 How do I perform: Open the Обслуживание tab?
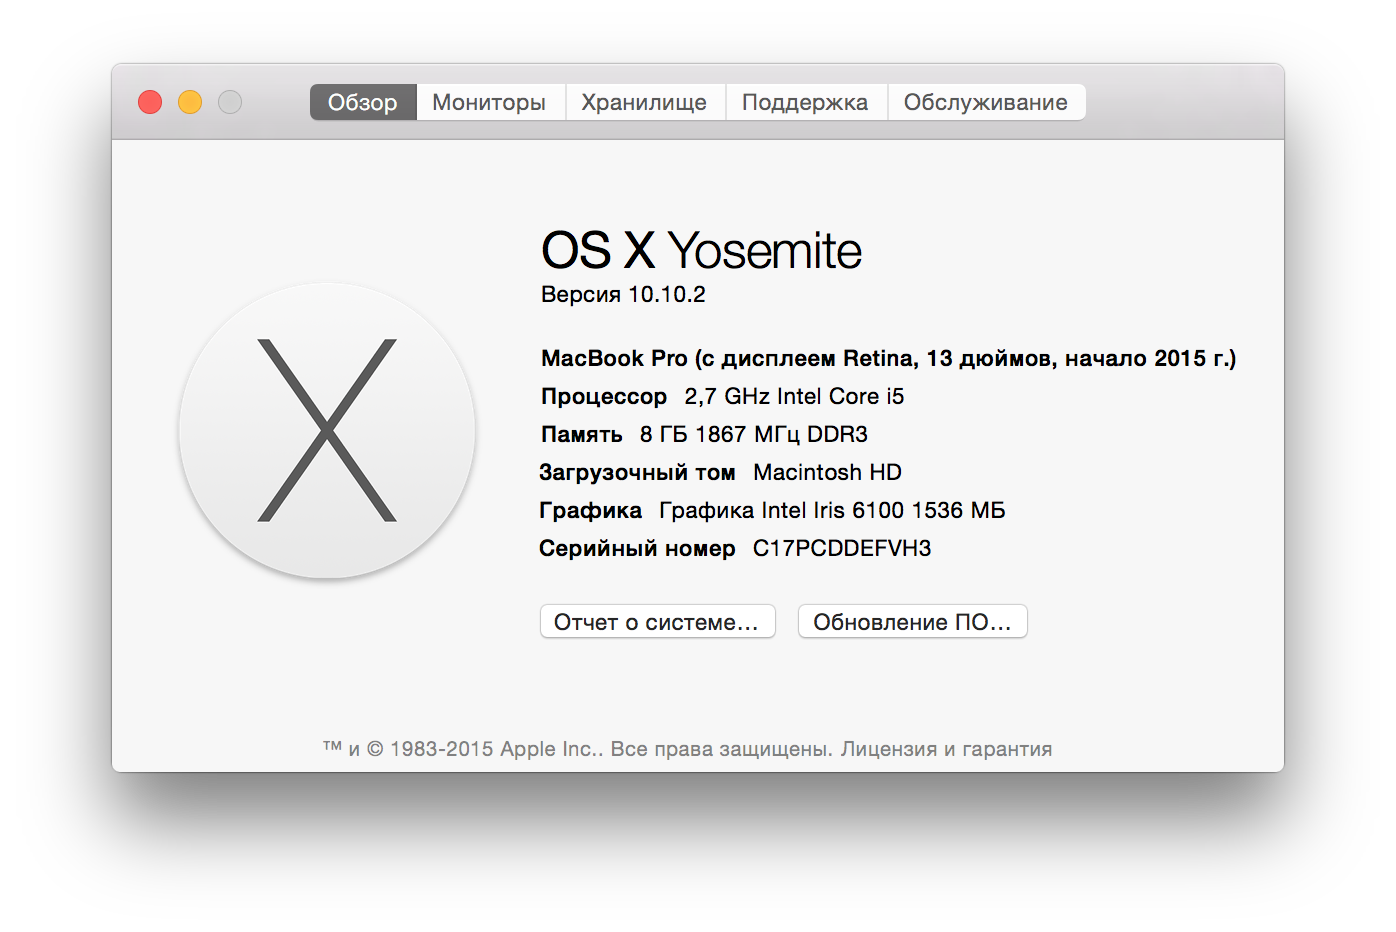coord(986,102)
